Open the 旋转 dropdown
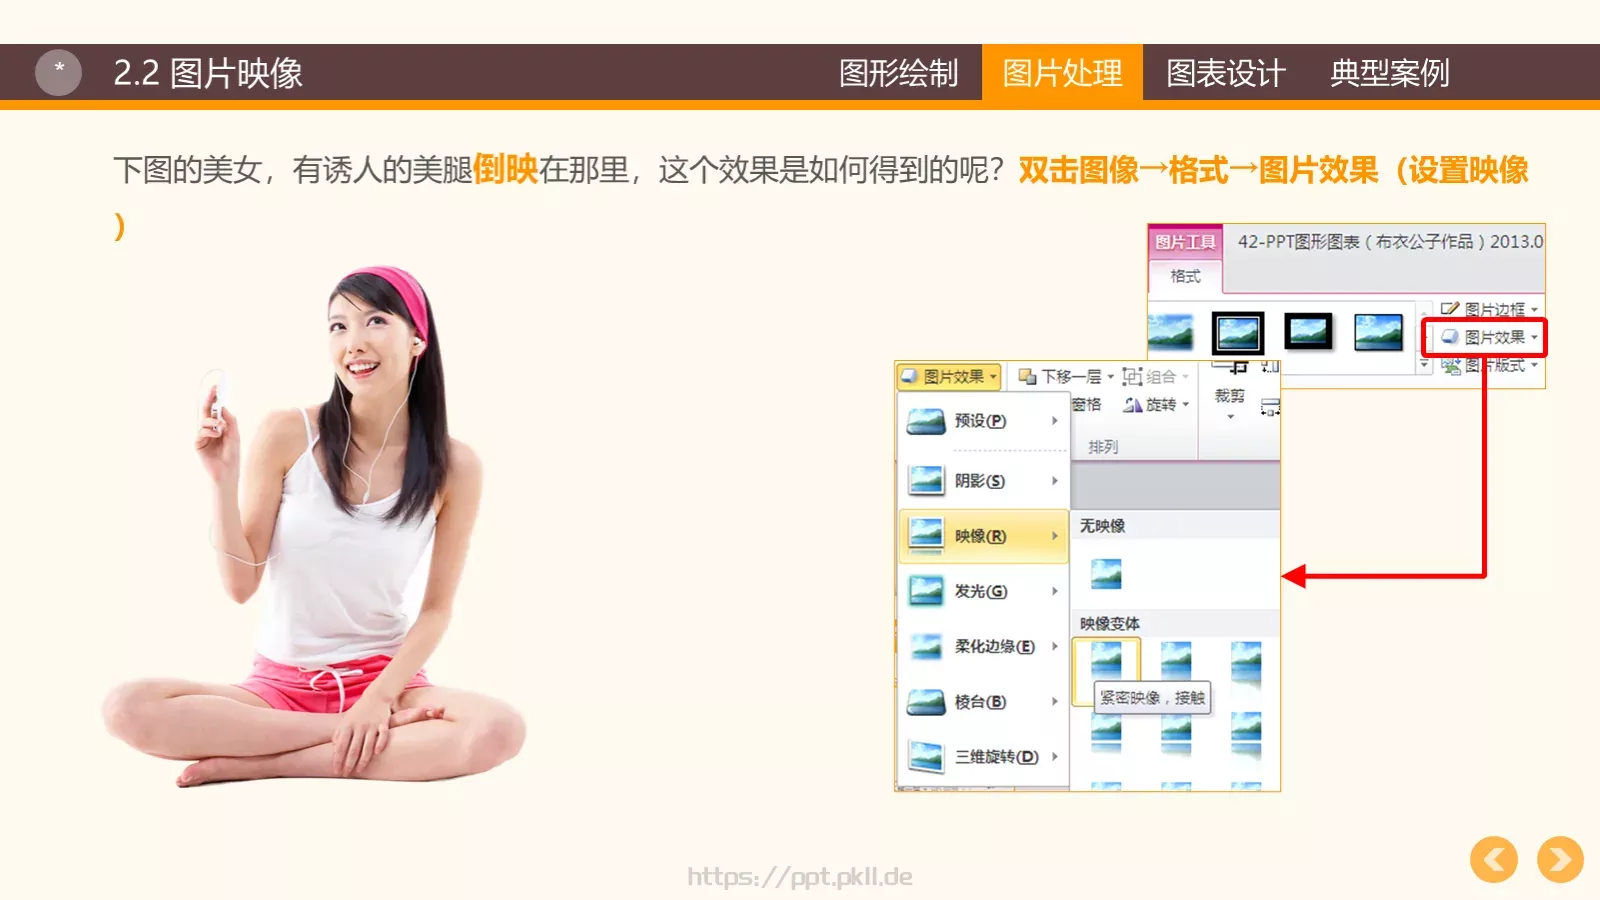 [x=1156, y=404]
